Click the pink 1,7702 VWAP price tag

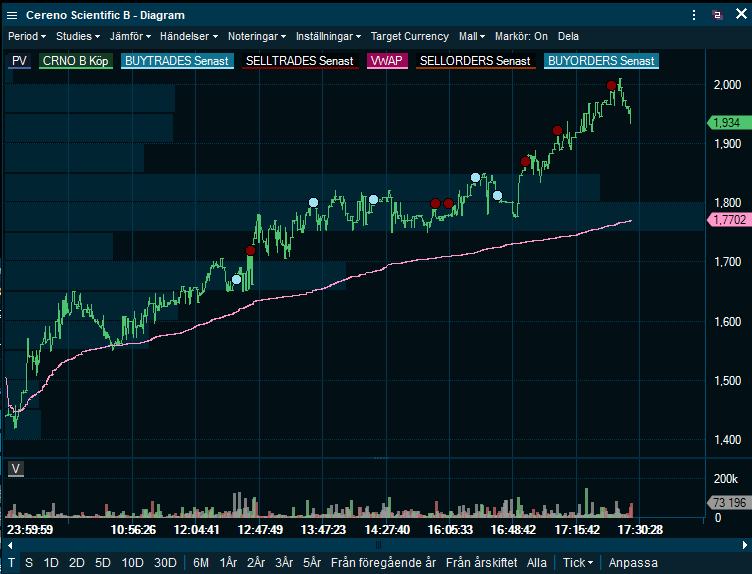click(x=728, y=220)
